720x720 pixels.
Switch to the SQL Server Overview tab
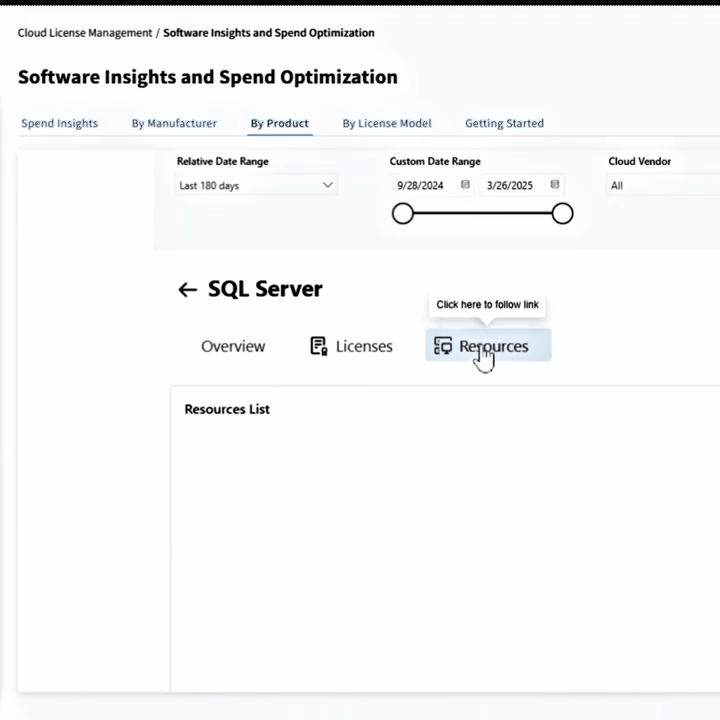(233, 346)
